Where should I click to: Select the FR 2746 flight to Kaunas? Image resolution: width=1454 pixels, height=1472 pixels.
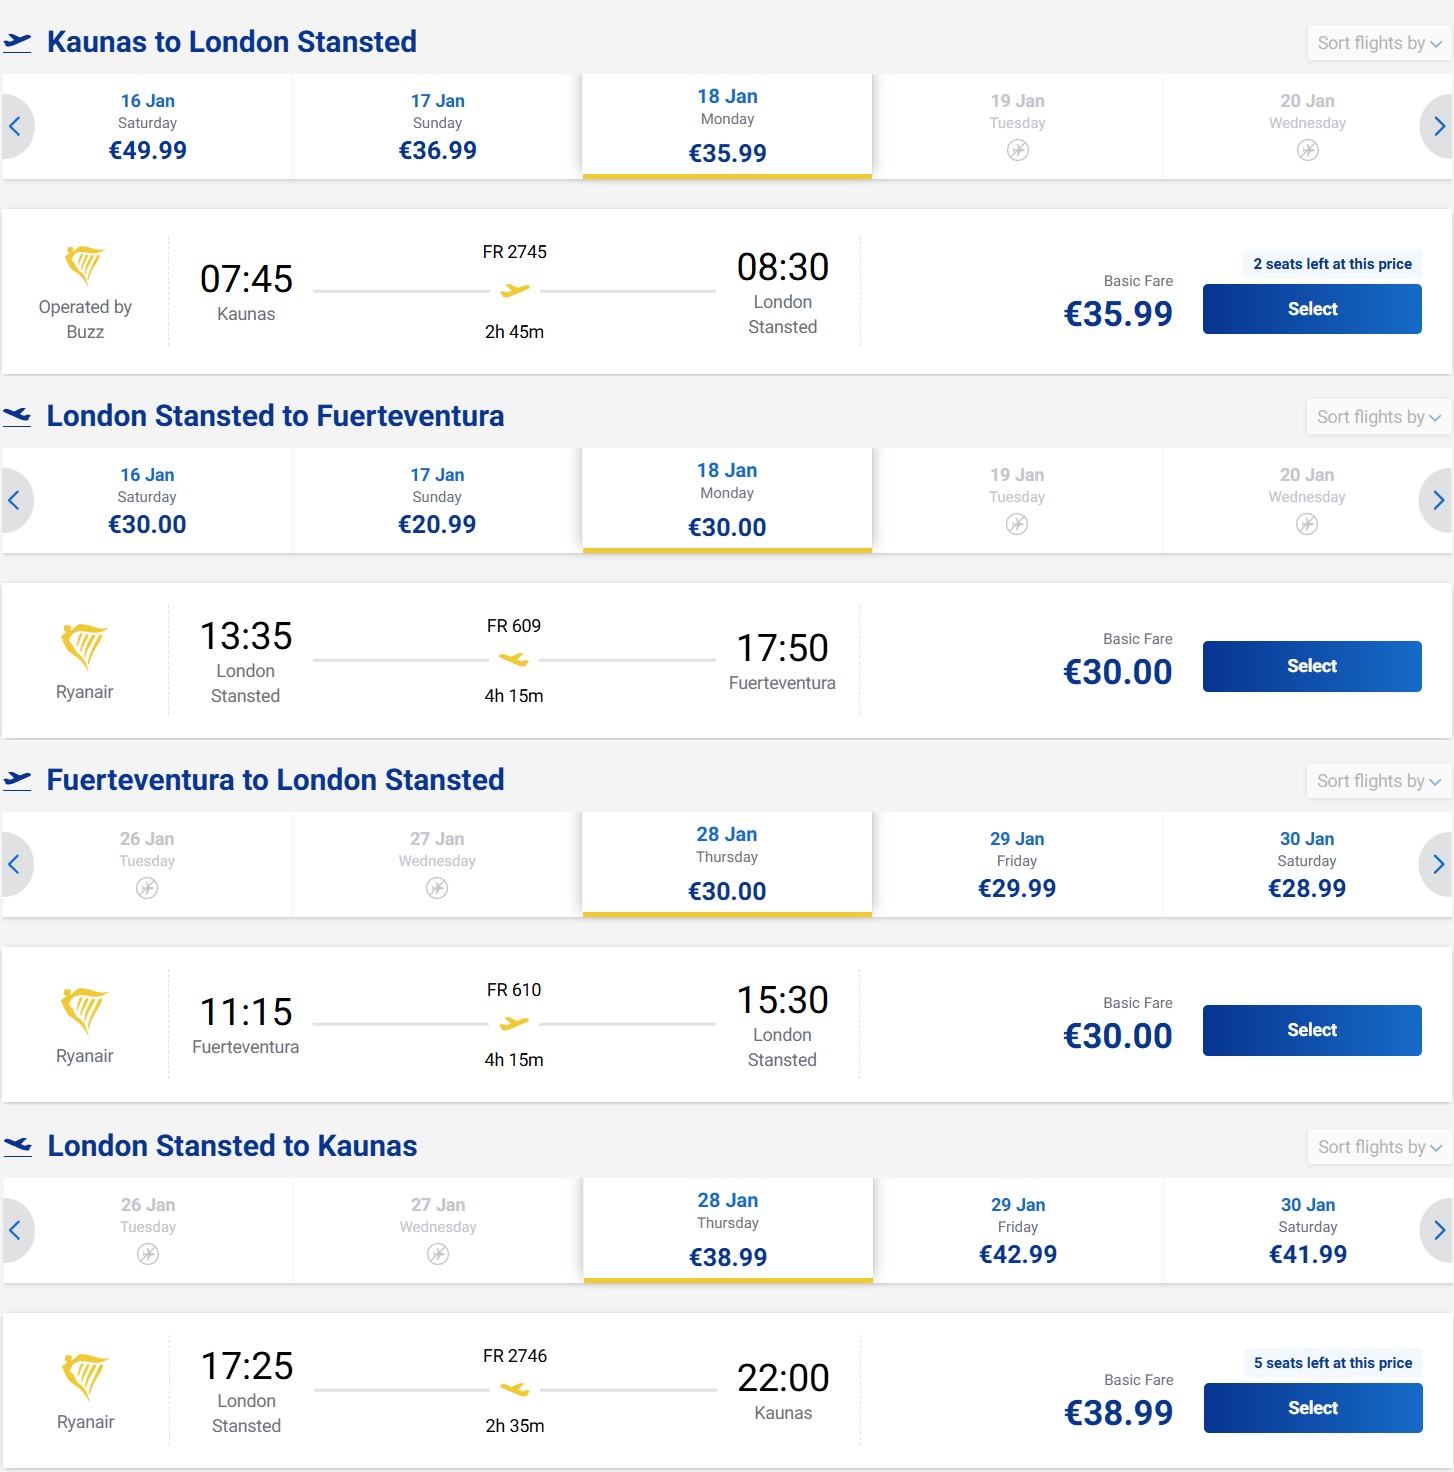click(x=1313, y=1408)
